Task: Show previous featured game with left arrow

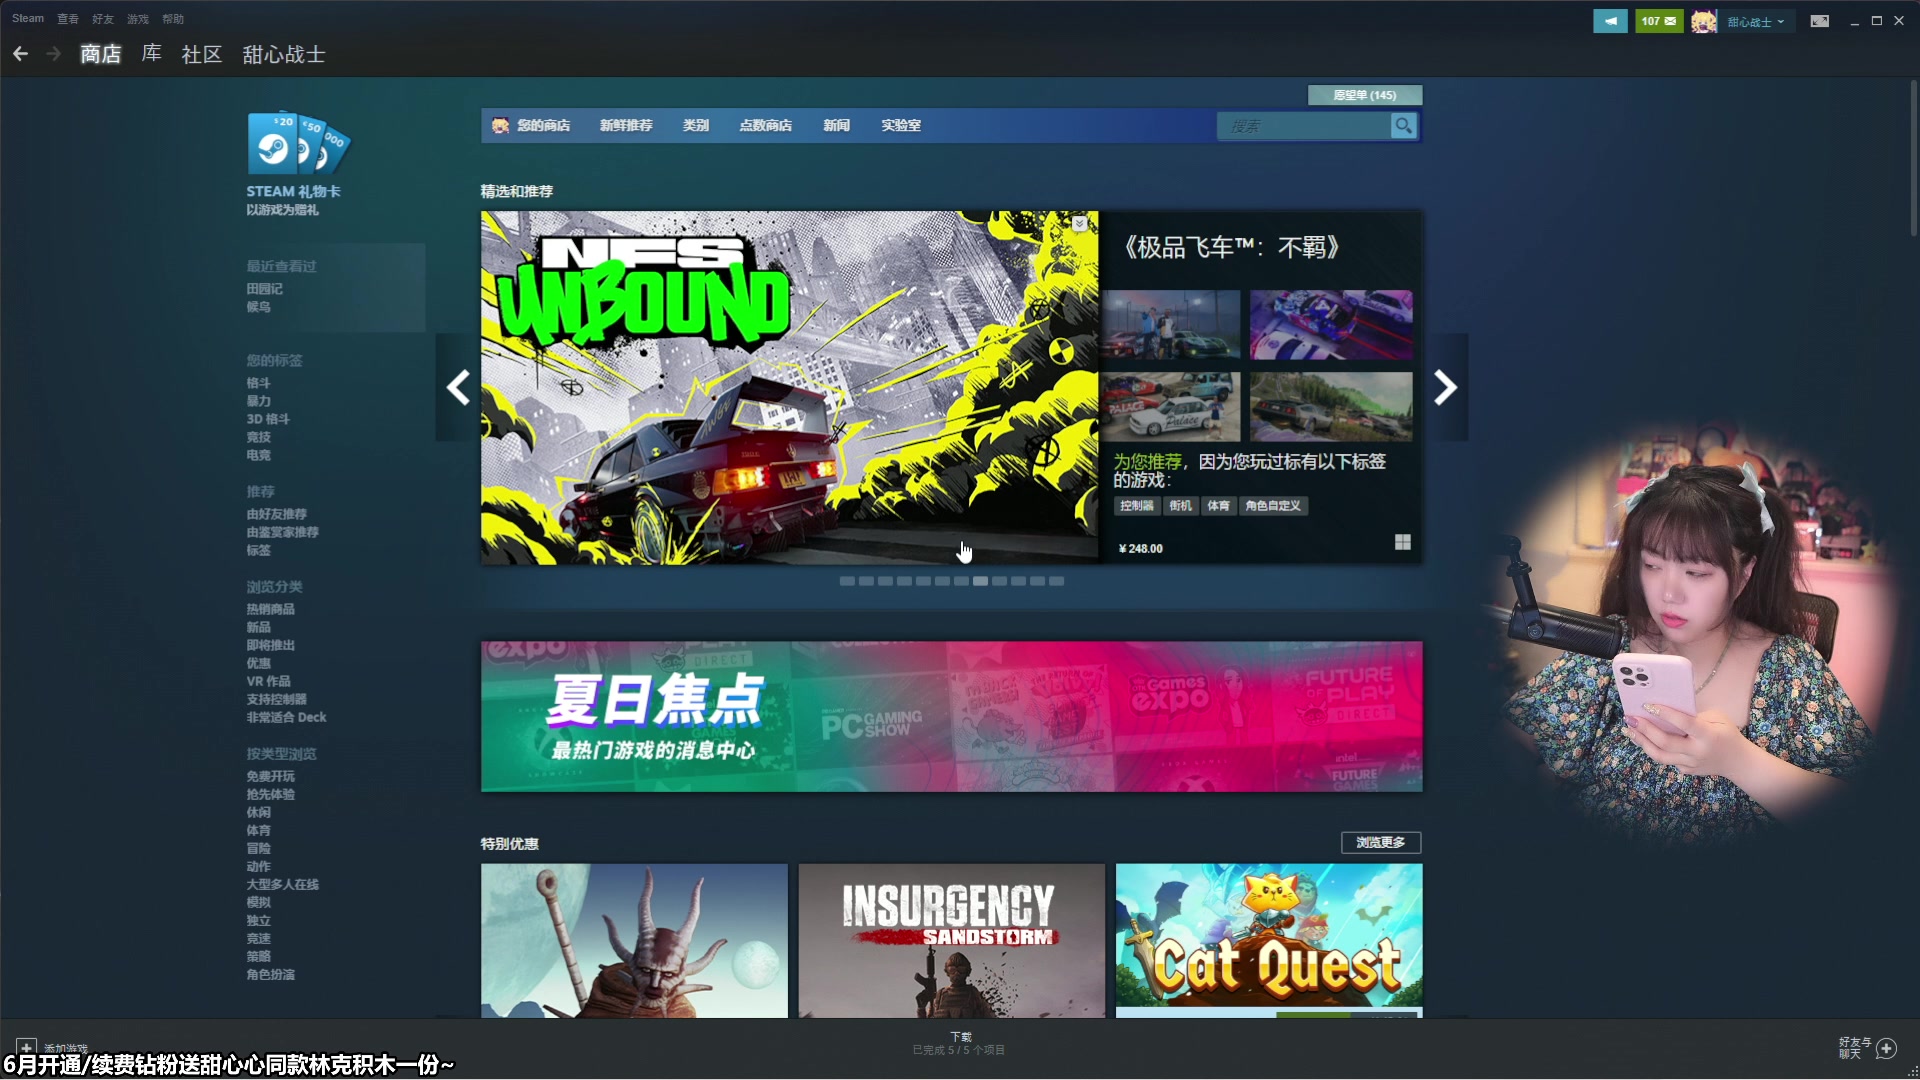Action: tap(458, 387)
